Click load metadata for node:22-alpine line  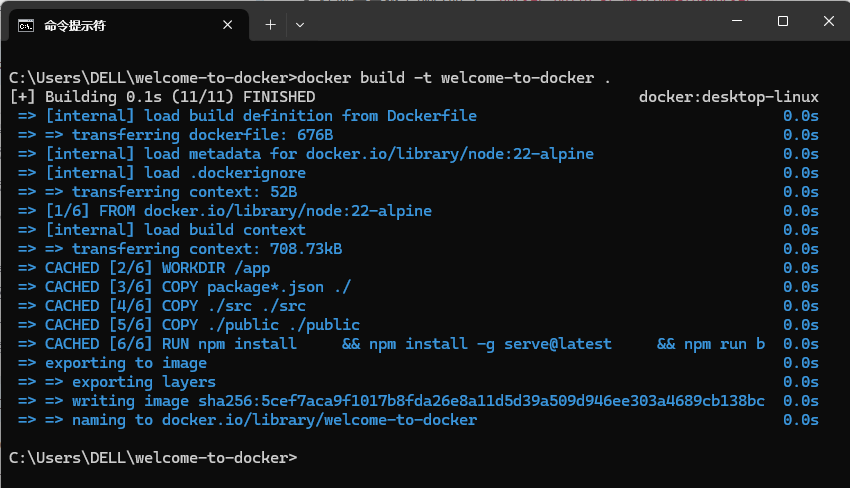(306, 154)
